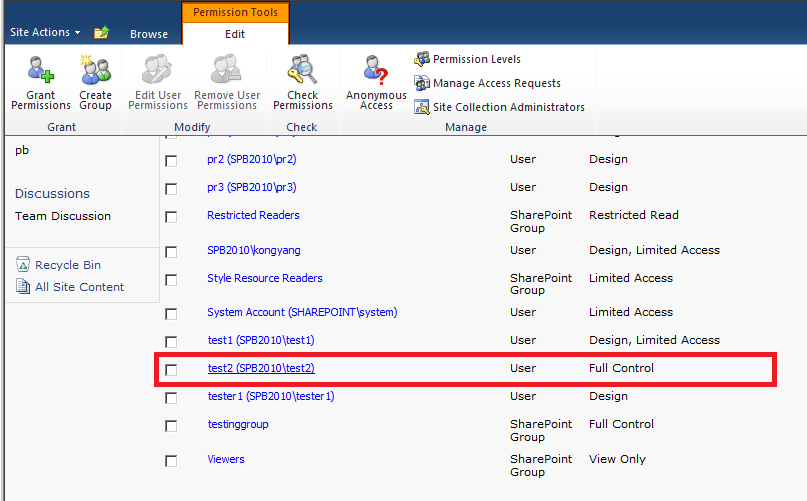Select the Viewers group checkbox
The image size is (807, 501).
coord(171,461)
